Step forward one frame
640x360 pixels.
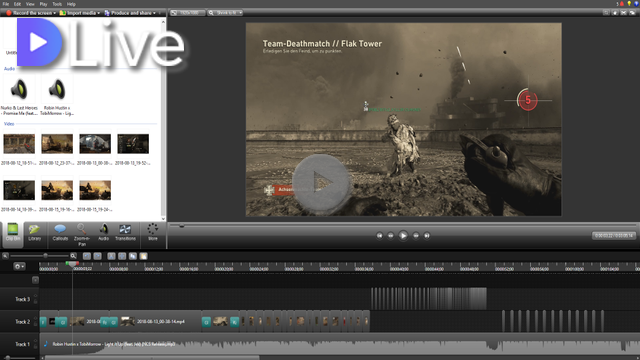coord(416,236)
